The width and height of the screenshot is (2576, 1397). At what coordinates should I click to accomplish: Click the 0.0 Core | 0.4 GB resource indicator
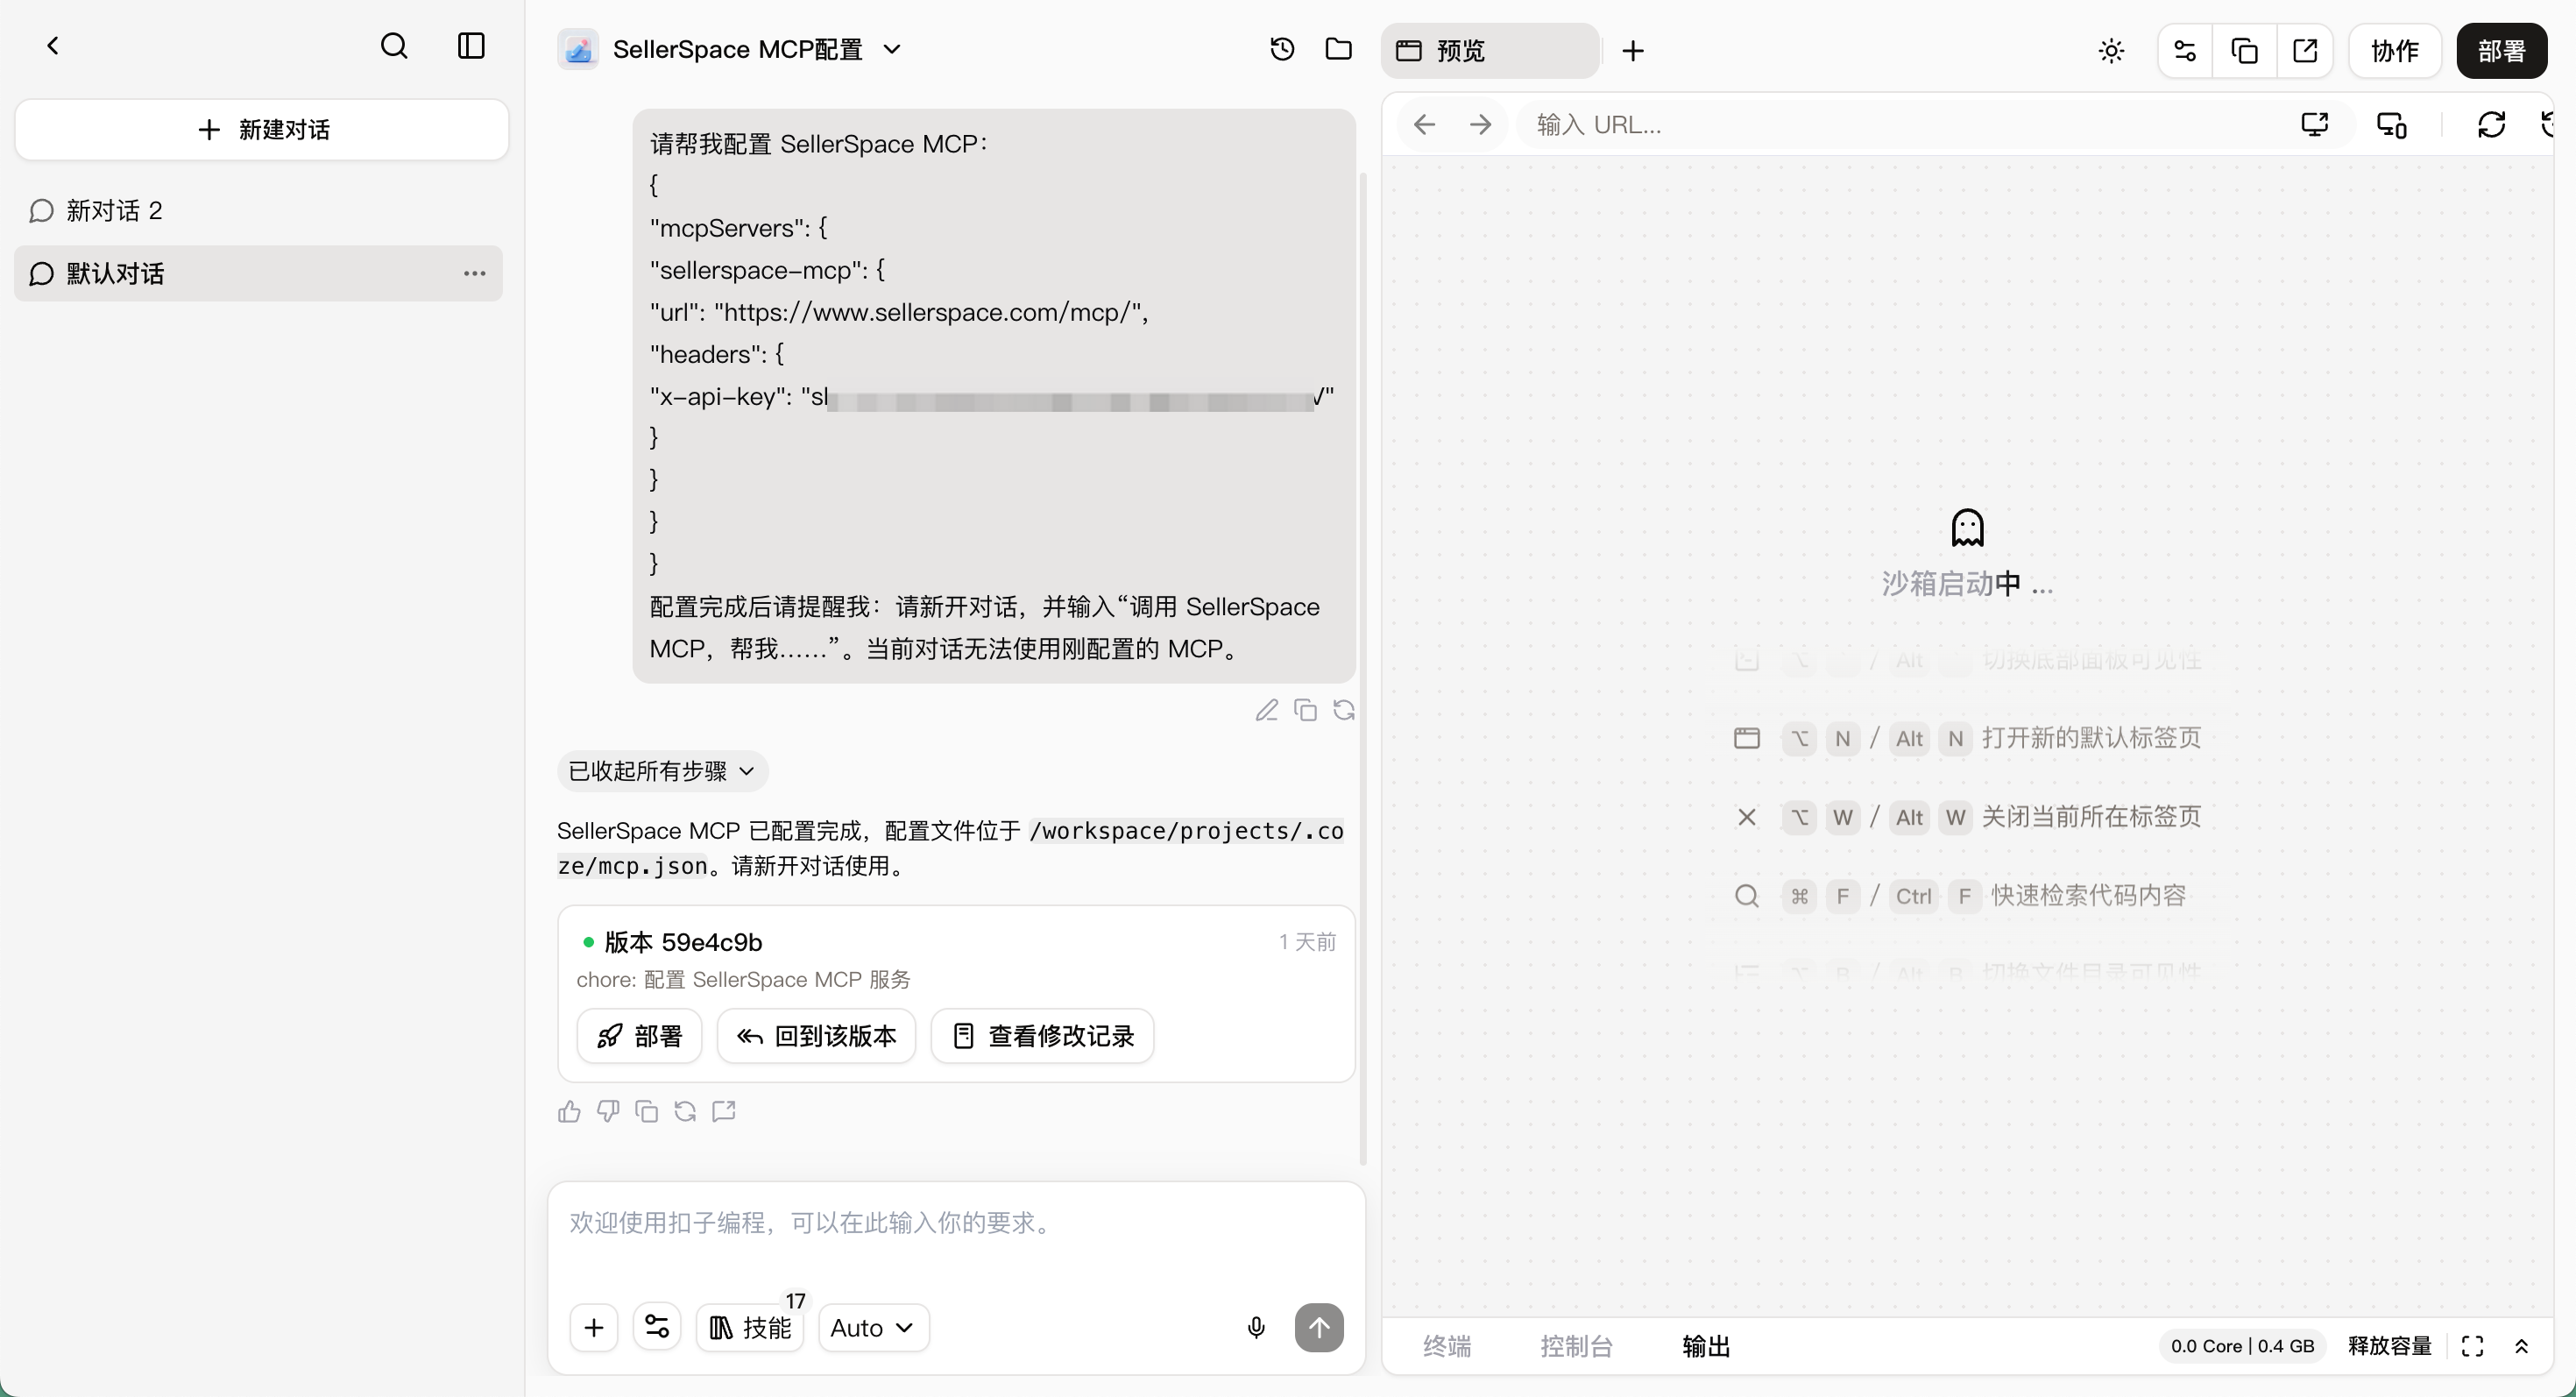click(x=2242, y=1346)
